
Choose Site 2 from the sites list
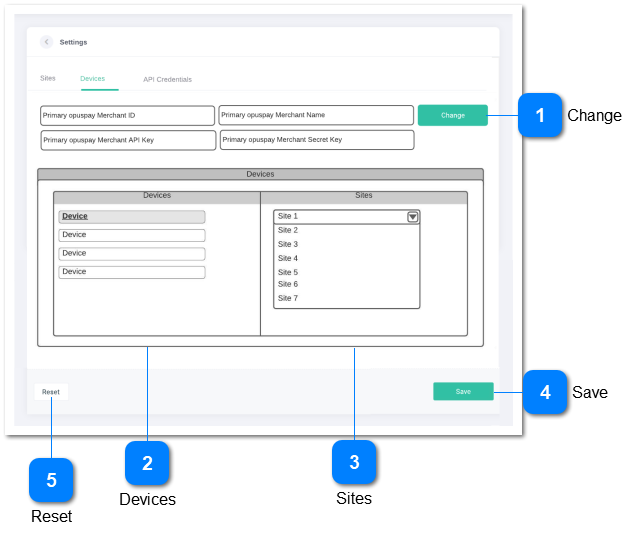[x=288, y=230]
